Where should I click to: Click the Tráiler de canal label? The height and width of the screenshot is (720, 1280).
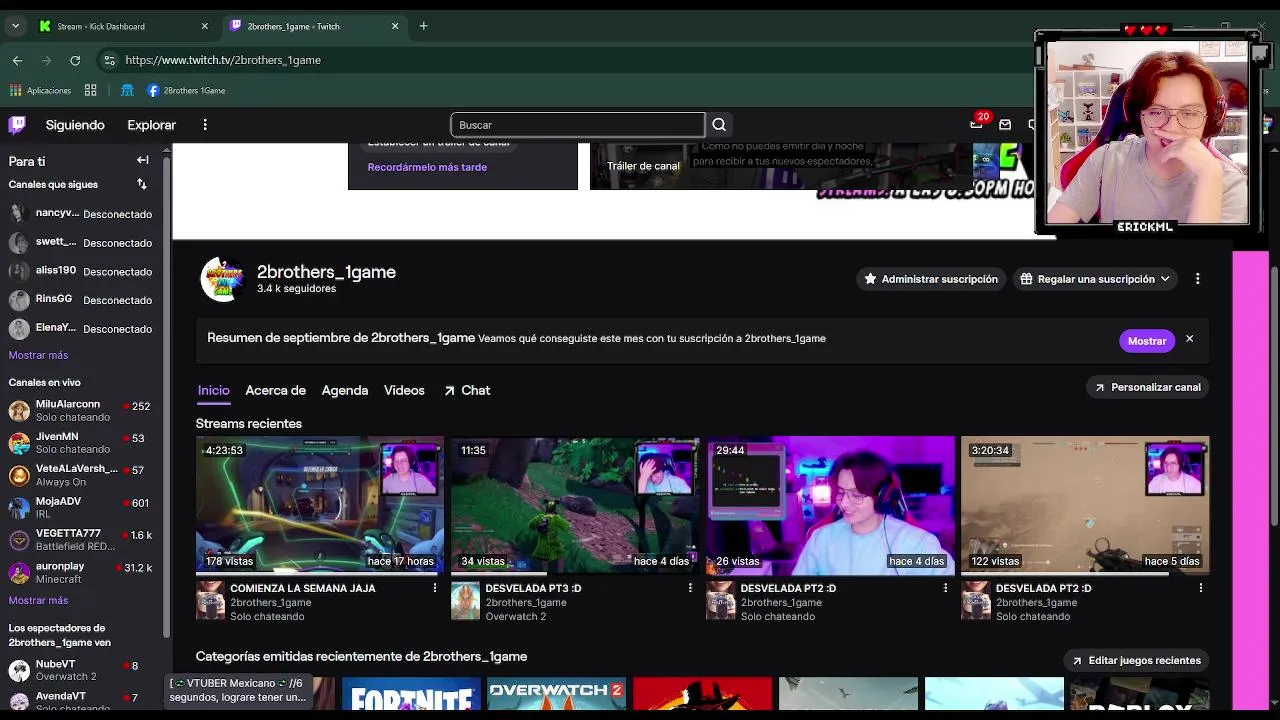tap(643, 166)
